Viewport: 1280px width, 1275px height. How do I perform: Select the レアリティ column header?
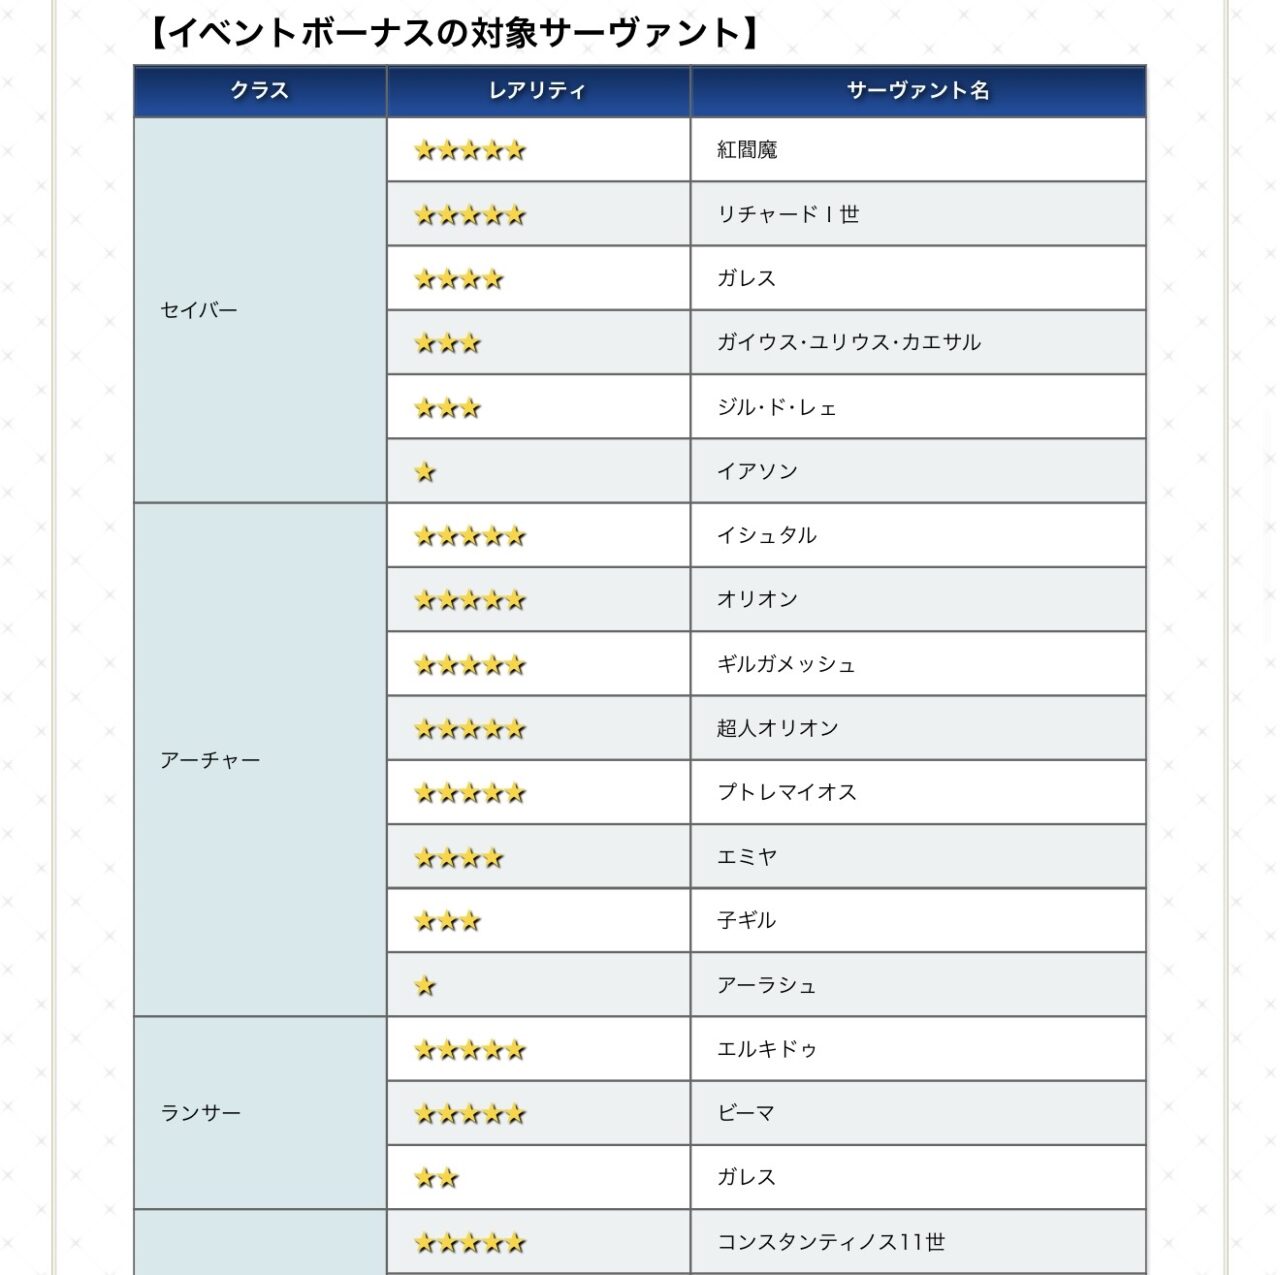537,91
